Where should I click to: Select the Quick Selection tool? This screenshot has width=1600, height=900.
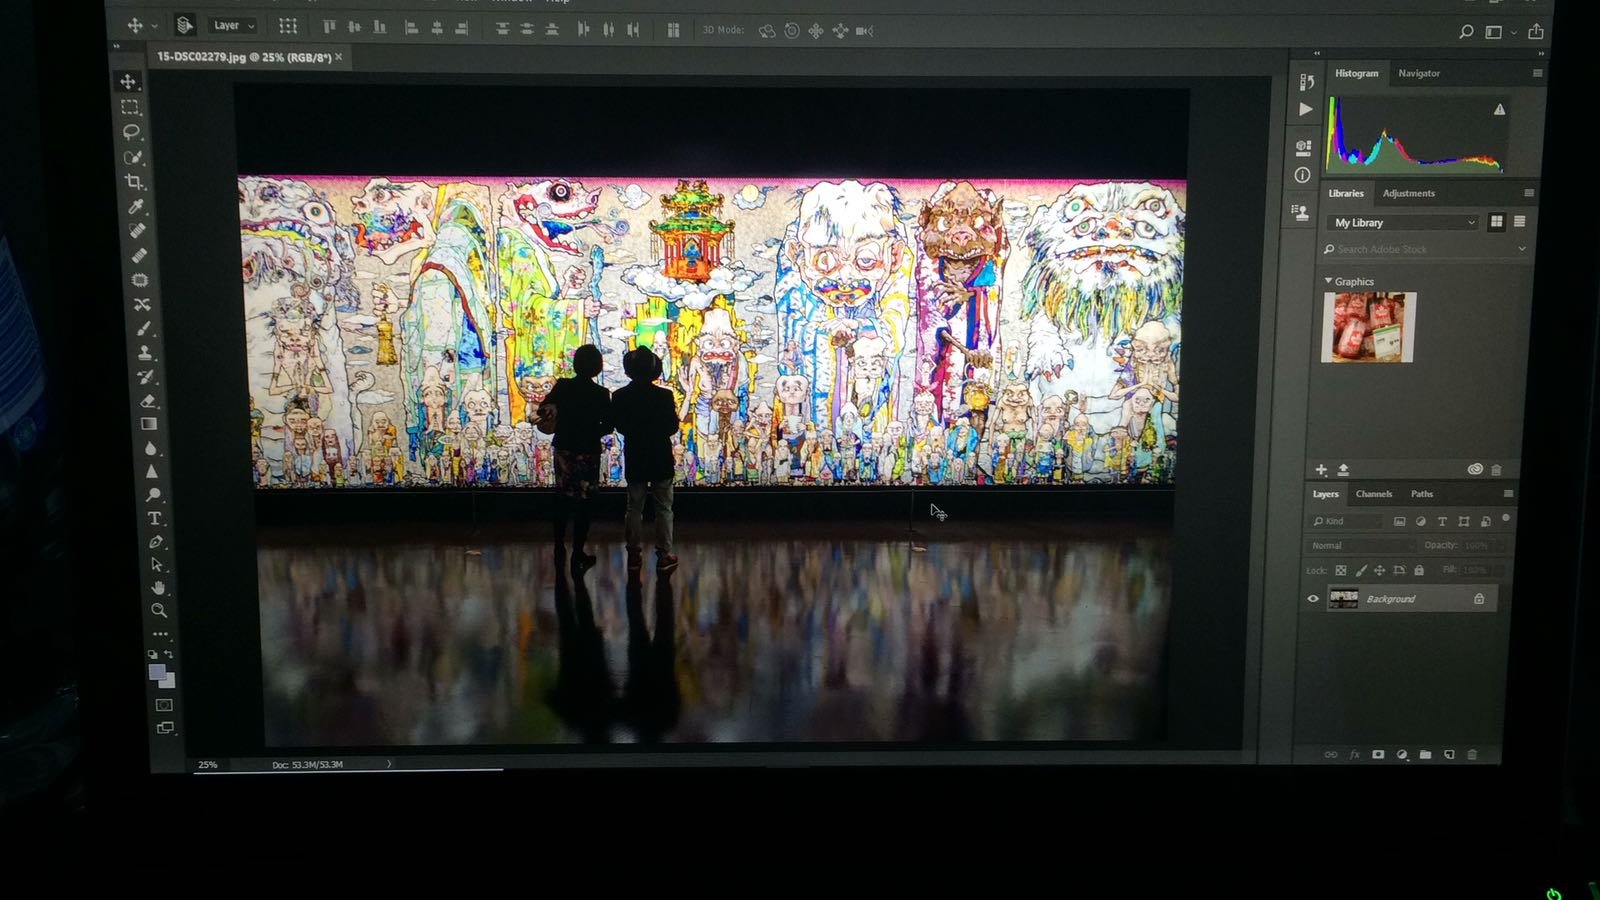coord(133,157)
